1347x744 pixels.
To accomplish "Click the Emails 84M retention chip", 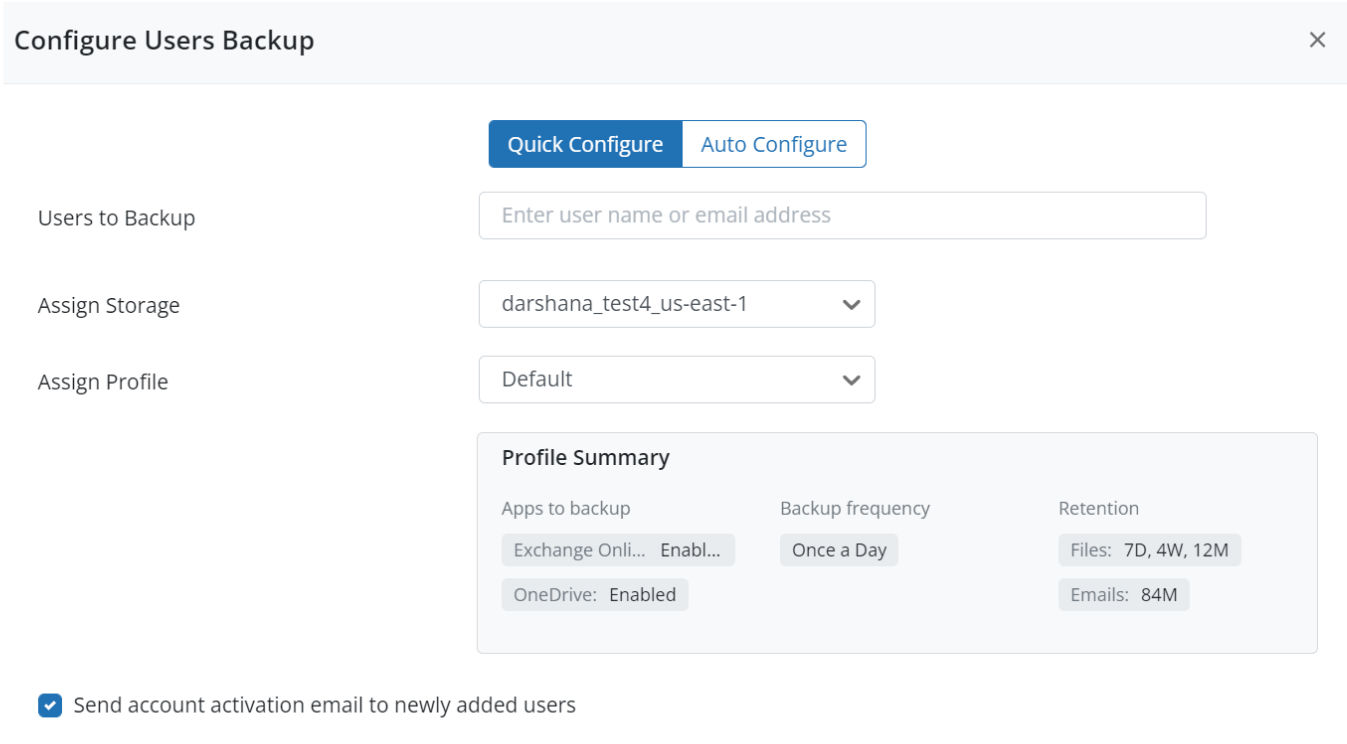I will (1123, 595).
